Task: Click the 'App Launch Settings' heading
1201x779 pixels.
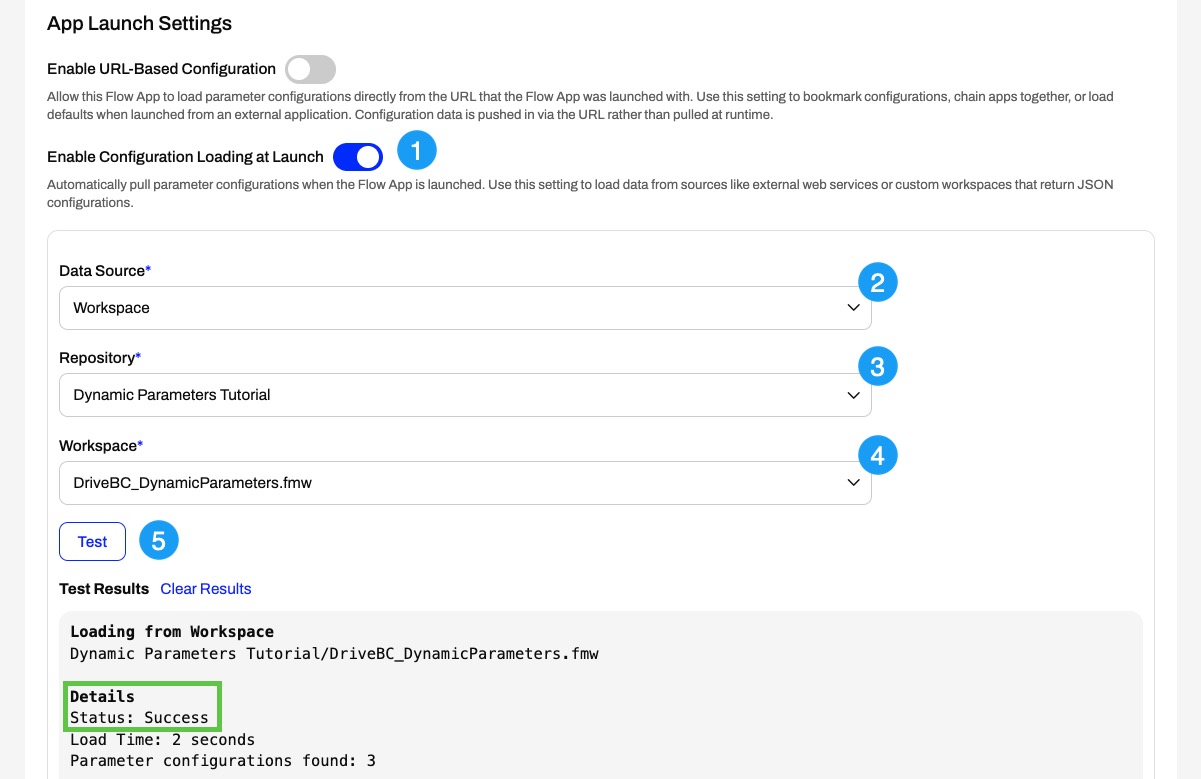Action: 139,23
